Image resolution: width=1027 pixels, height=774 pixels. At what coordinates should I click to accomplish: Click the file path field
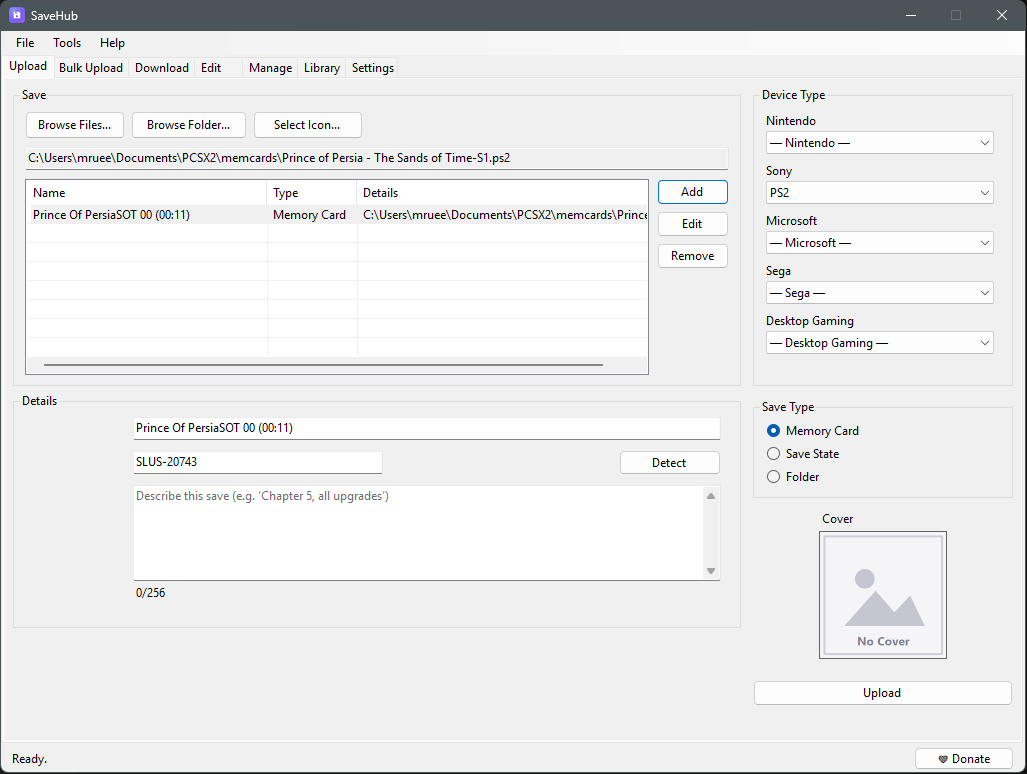(x=377, y=158)
